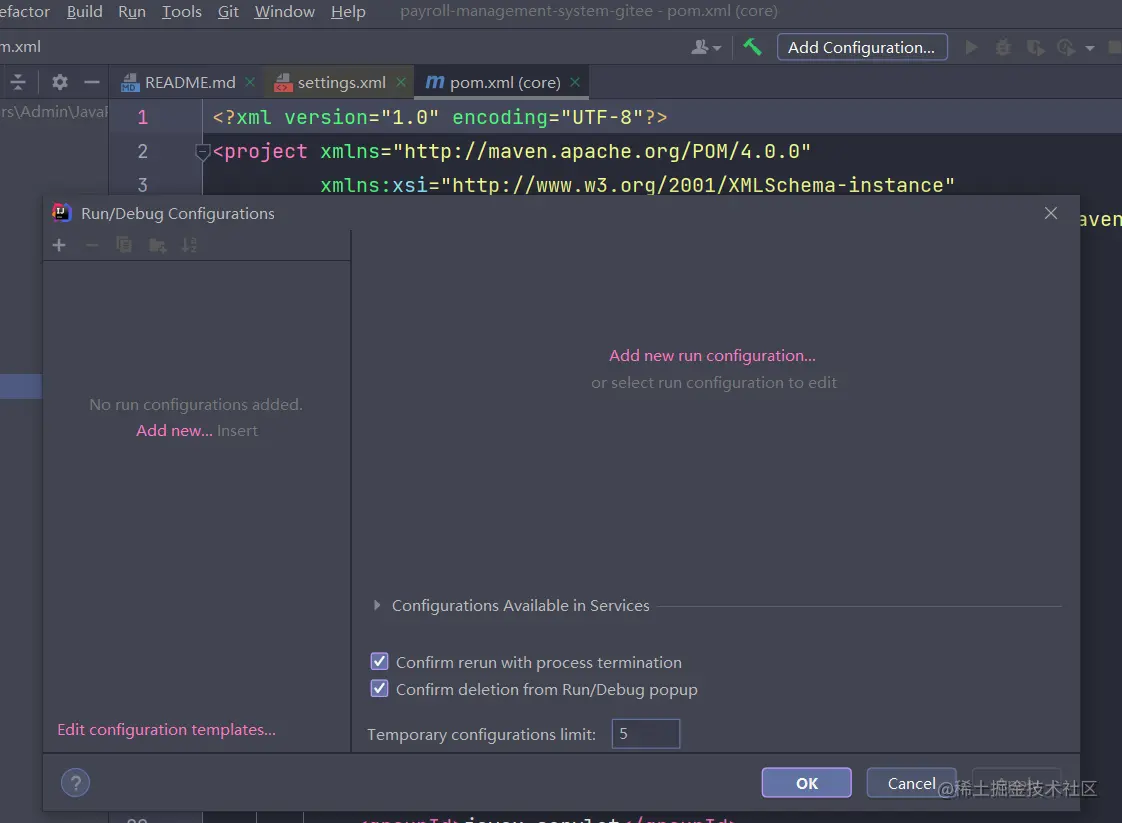
Task: Click the Build project hammer icon
Action: (752, 47)
